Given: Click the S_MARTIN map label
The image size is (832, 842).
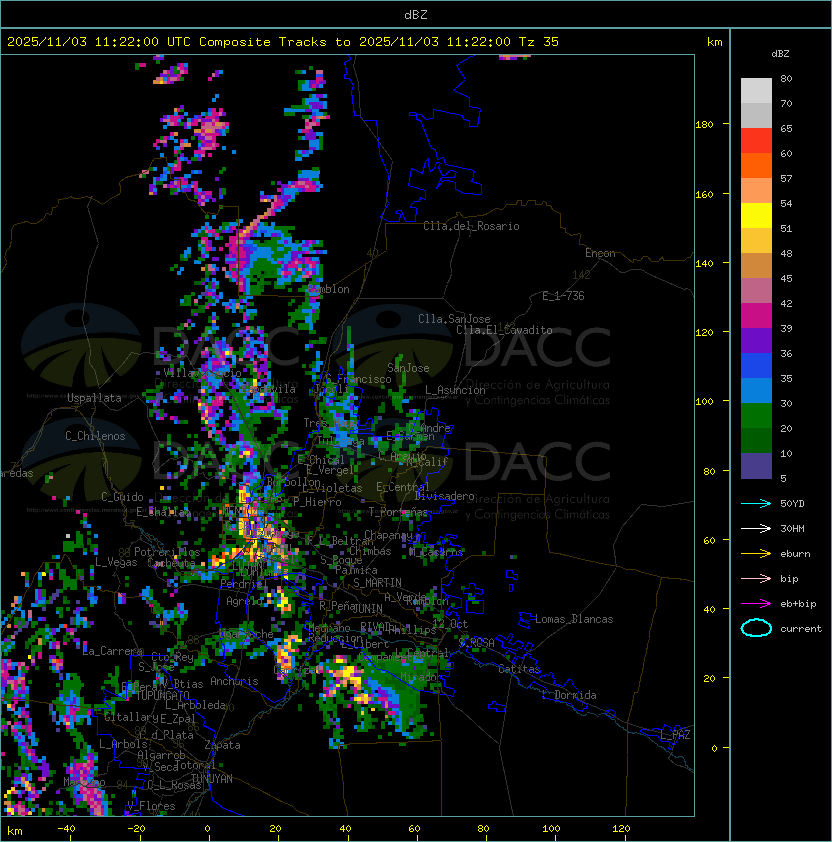Looking at the screenshot, I should coord(377,583).
